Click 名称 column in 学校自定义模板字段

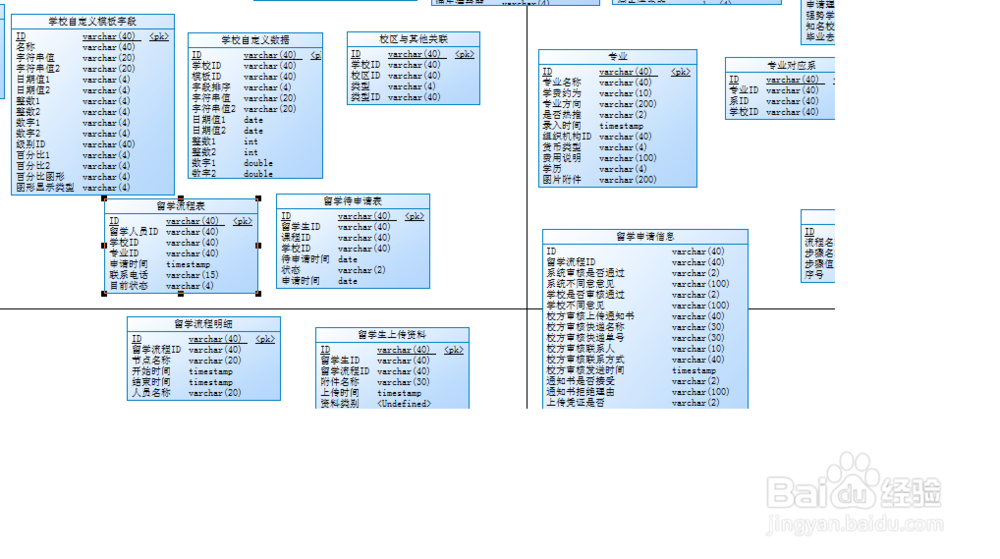(26, 47)
